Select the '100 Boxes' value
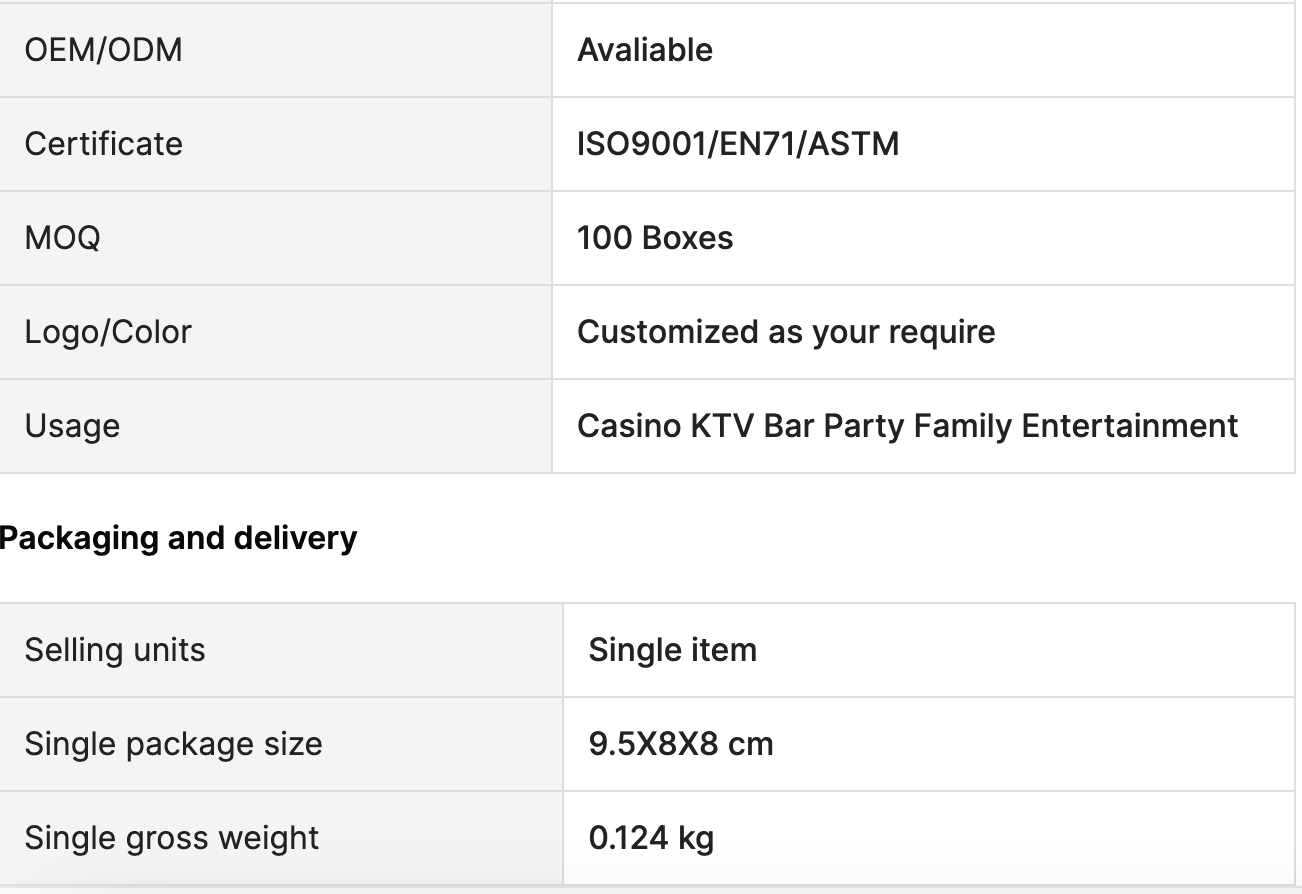The image size is (1302, 894). (655, 238)
